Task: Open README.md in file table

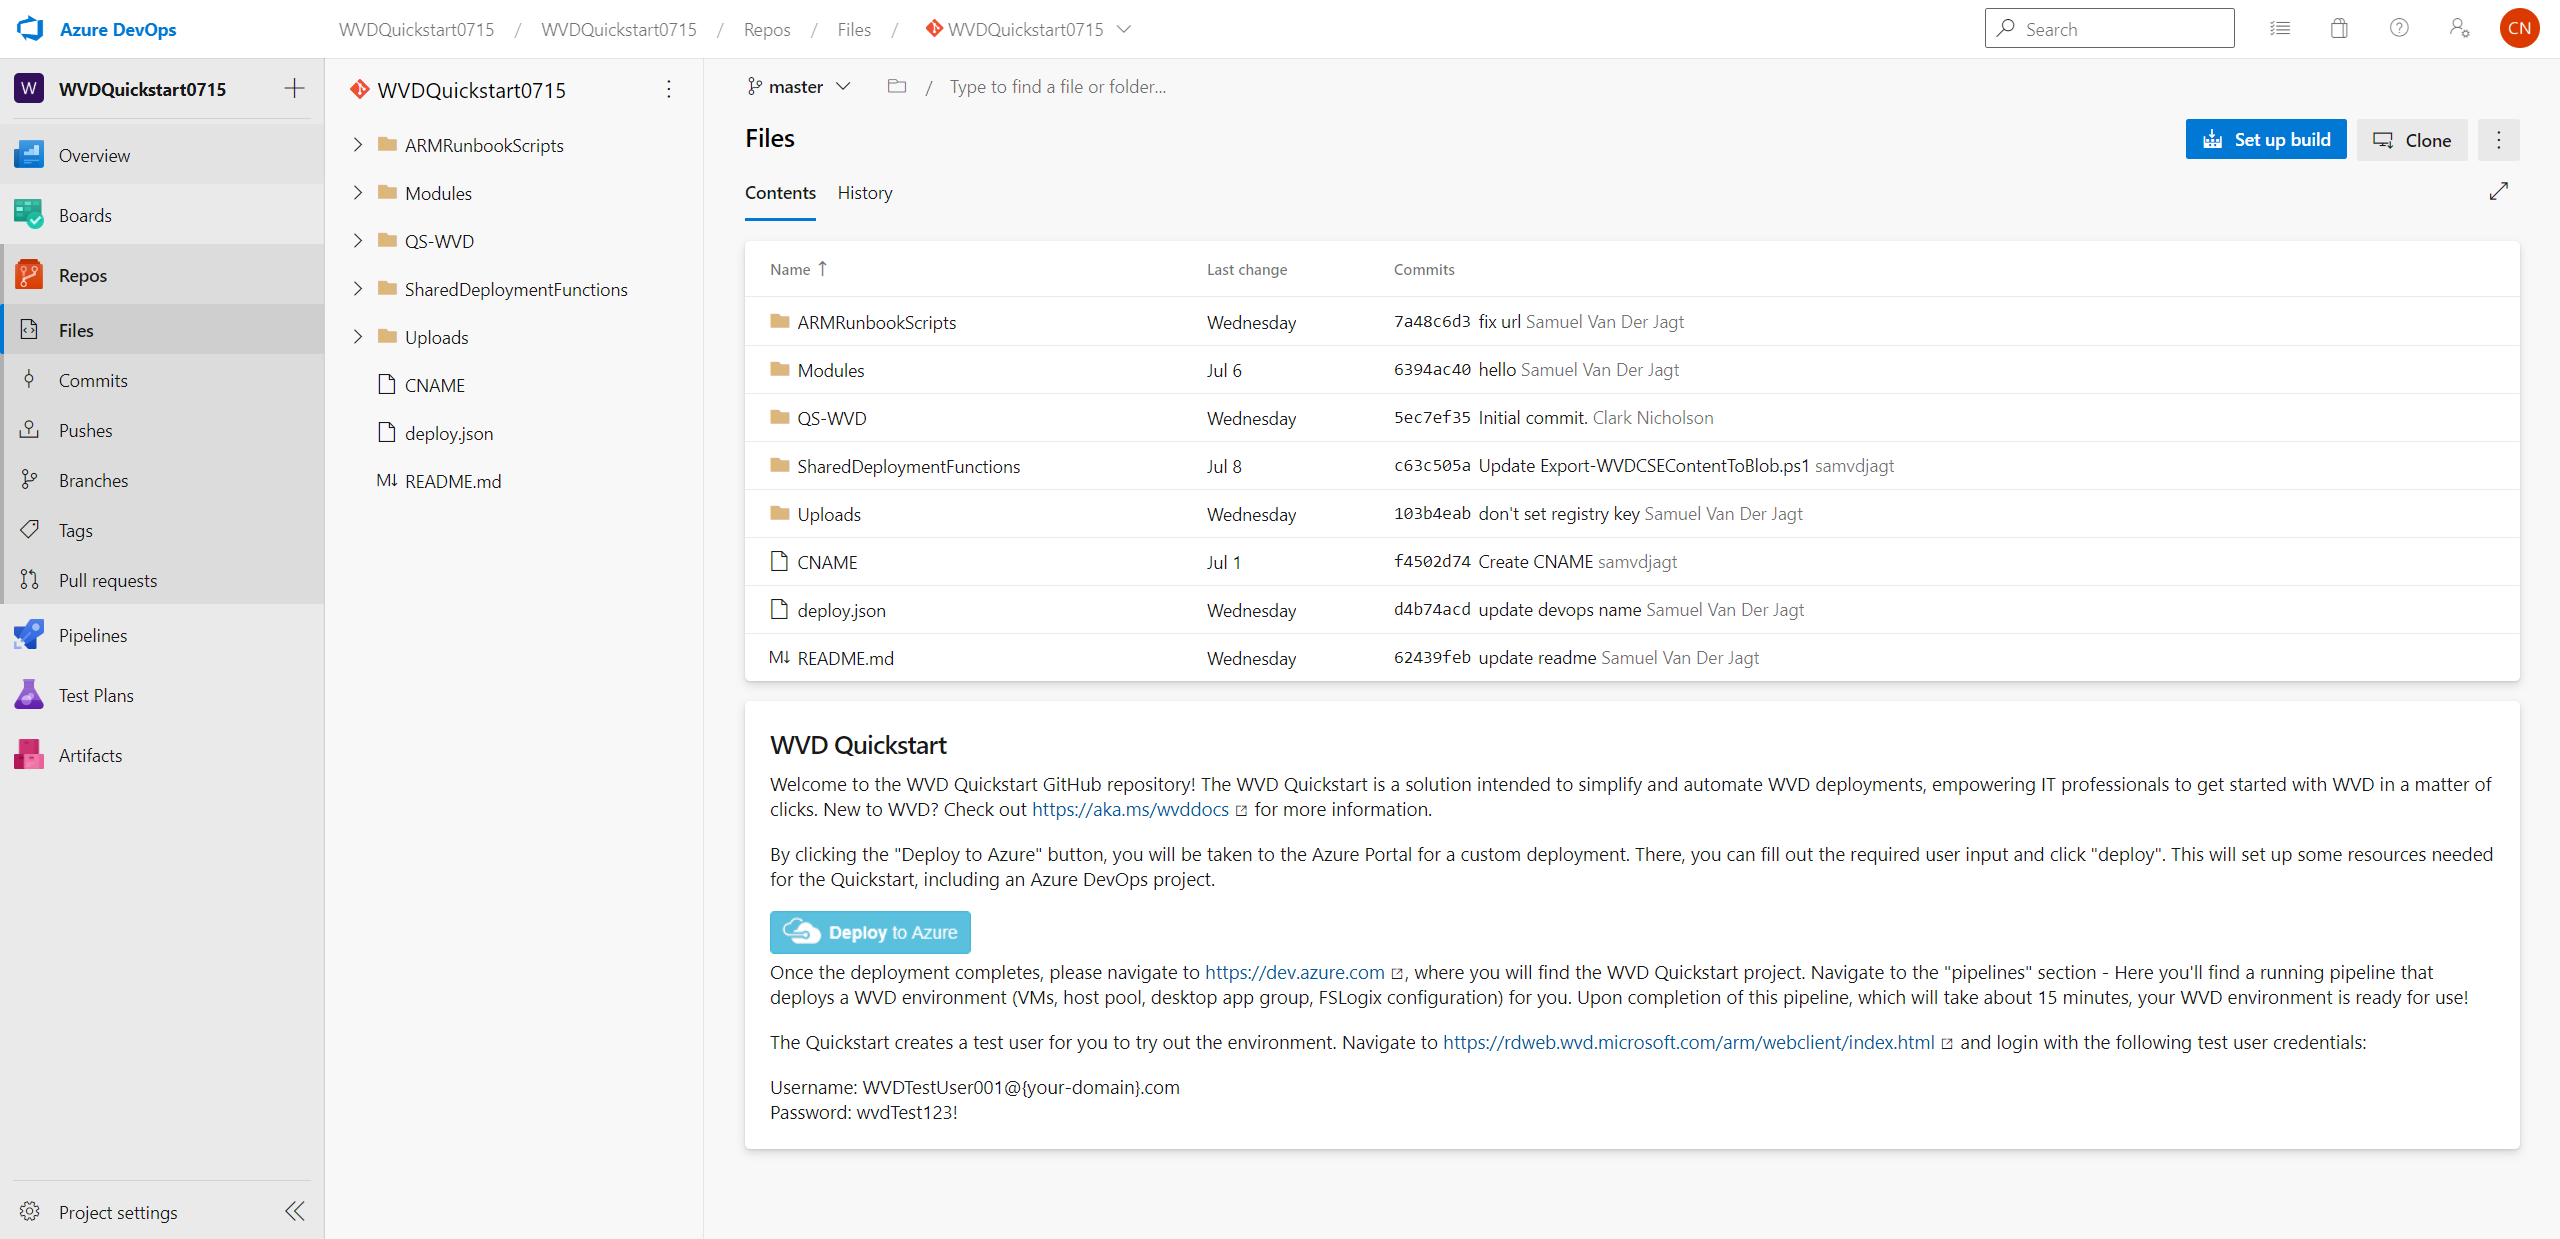Action: pyautogui.click(x=845, y=658)
